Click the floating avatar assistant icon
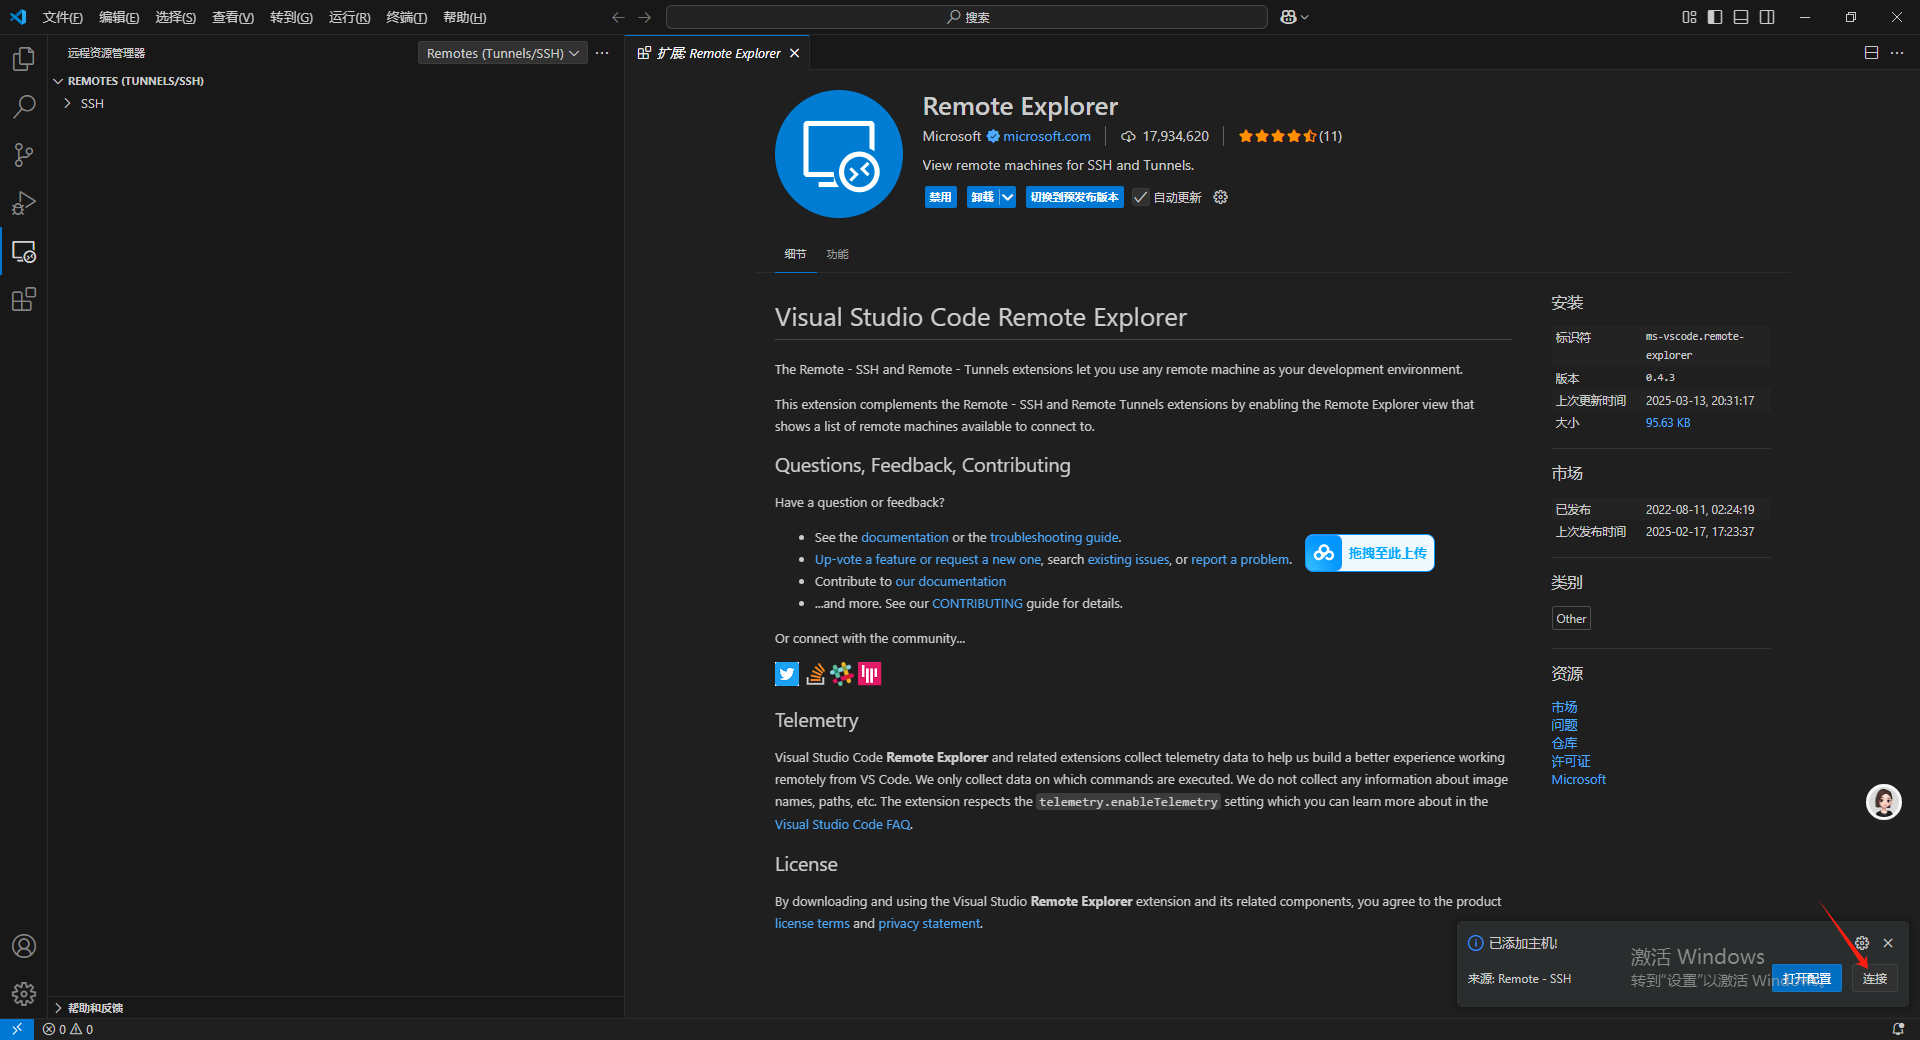Screen dimensions: 1920x1040 [x=1884, y=802]
